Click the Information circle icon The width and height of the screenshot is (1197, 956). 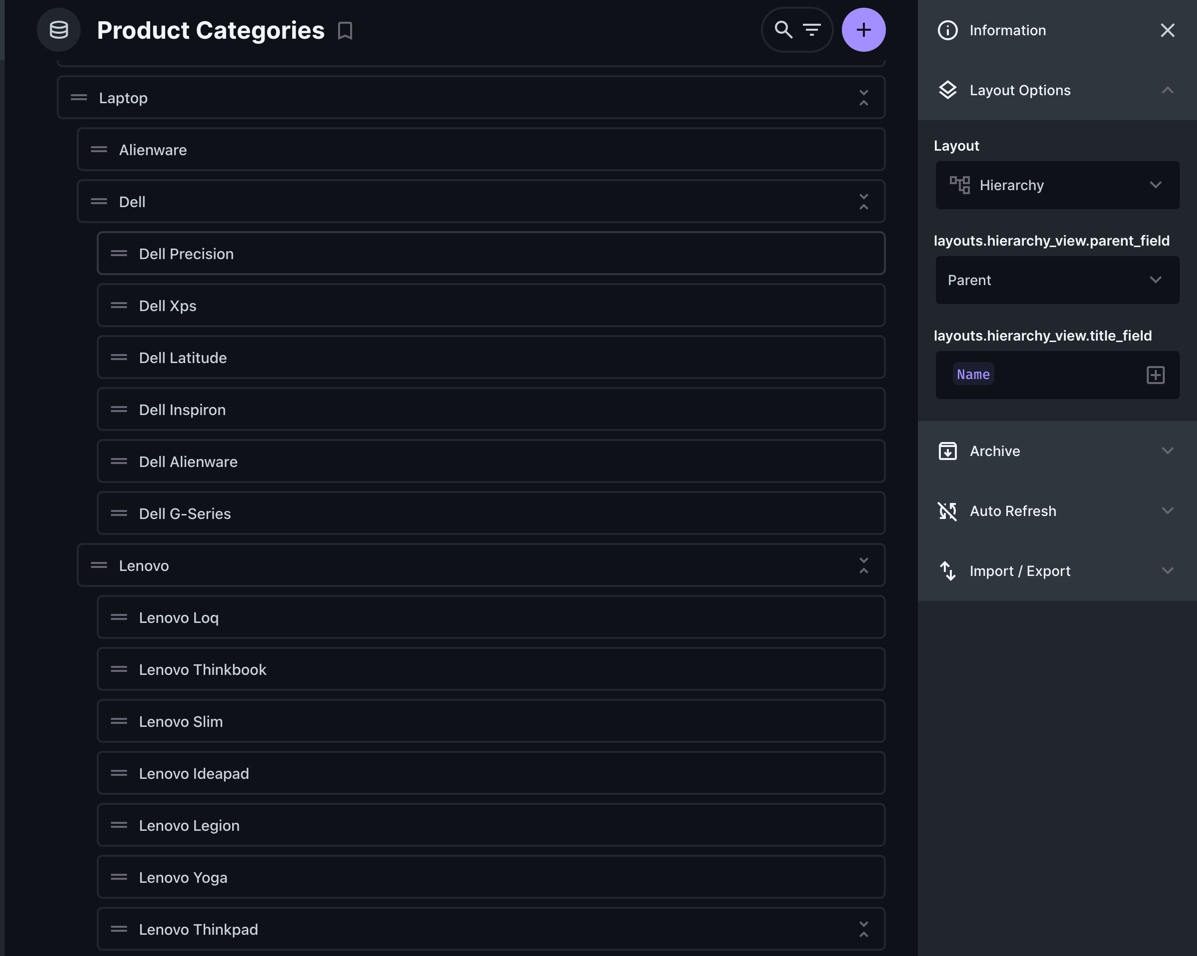[947, 30]
